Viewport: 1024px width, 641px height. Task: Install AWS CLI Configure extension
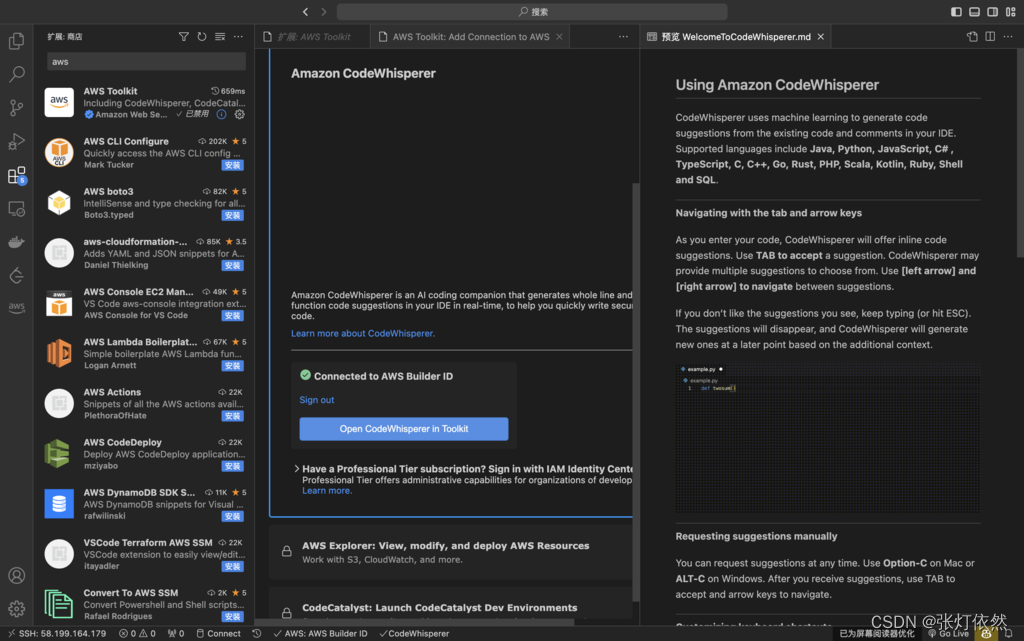232,165
